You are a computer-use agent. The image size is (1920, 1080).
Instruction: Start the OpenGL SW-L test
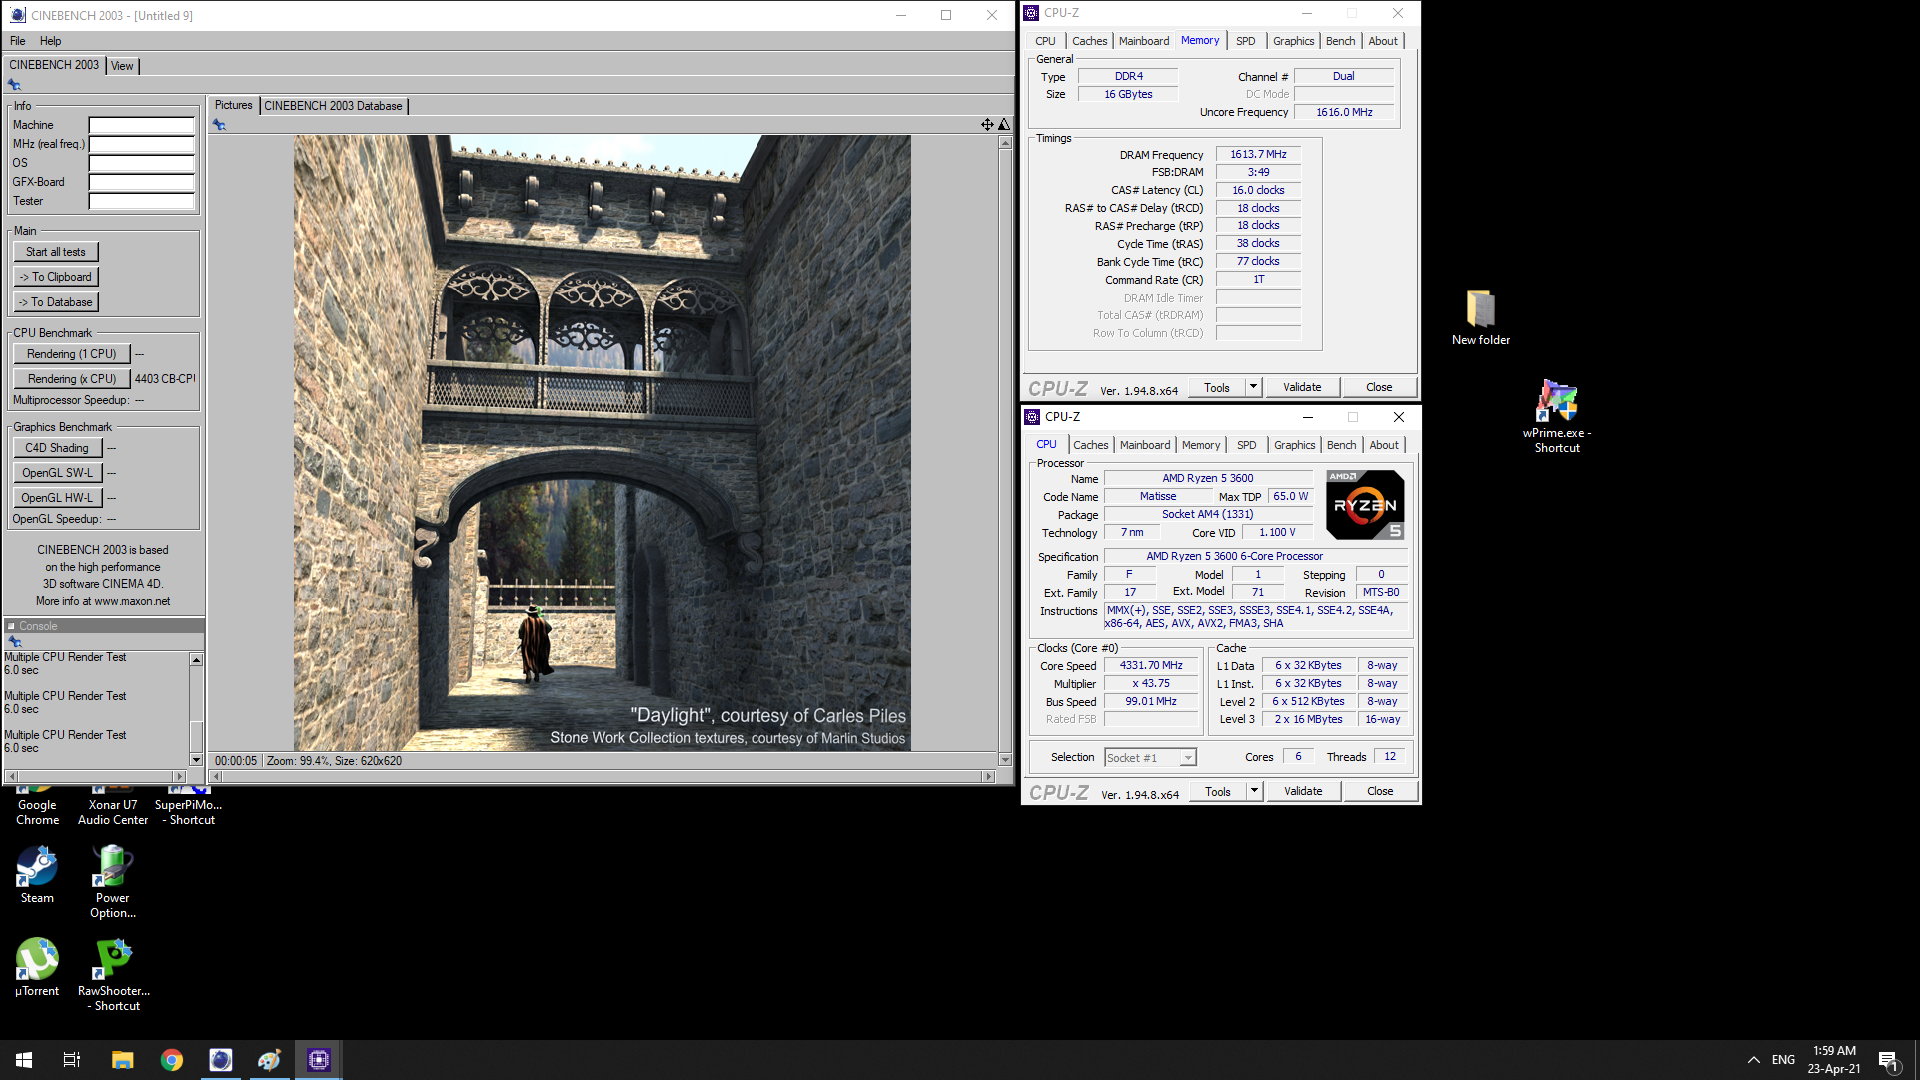pyautogui.click(x=57, y=473)
